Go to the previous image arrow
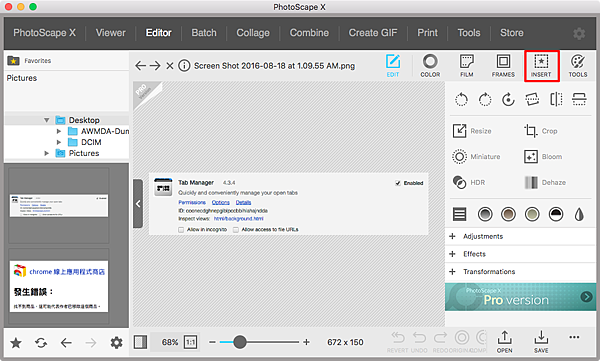Image resolution: width=600 pixels, height=361 pixels. (140, 66)
